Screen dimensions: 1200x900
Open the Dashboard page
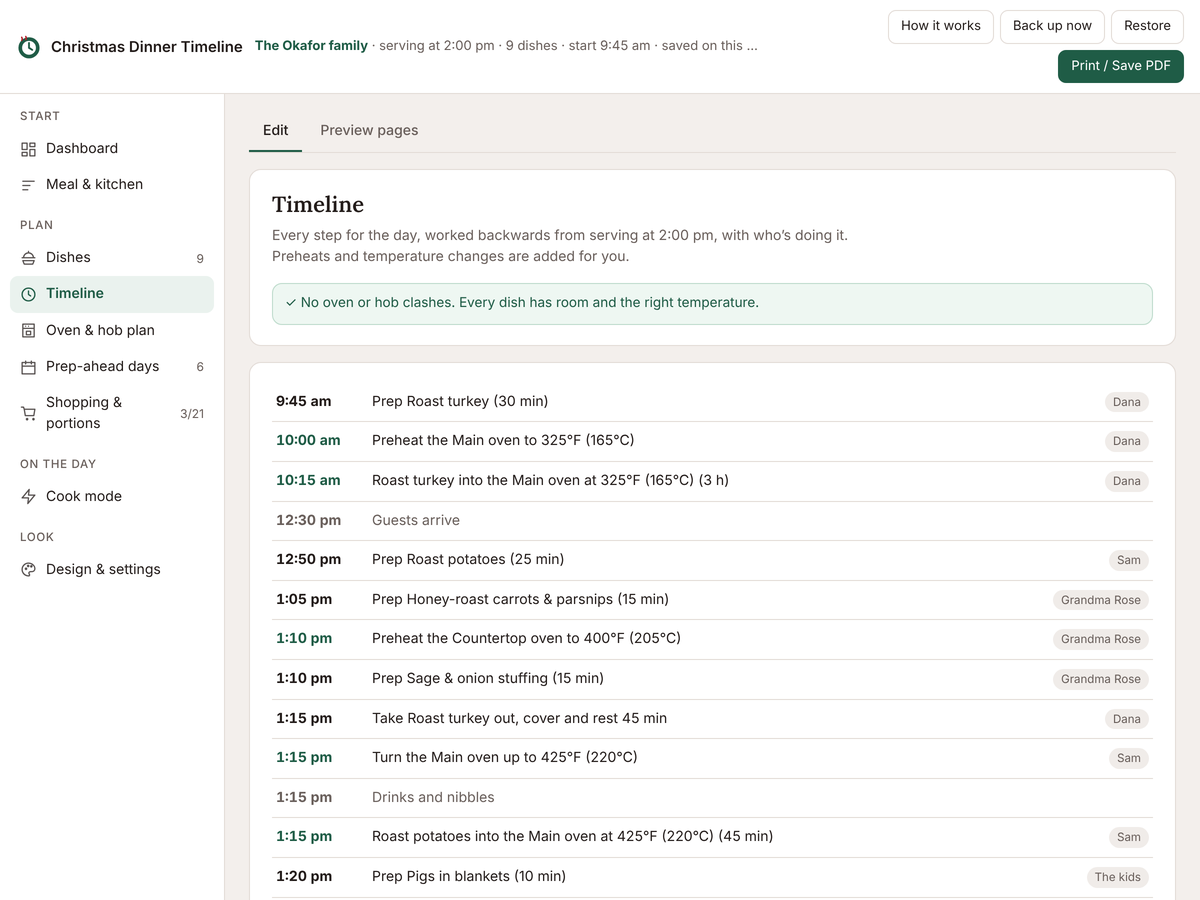112,148
